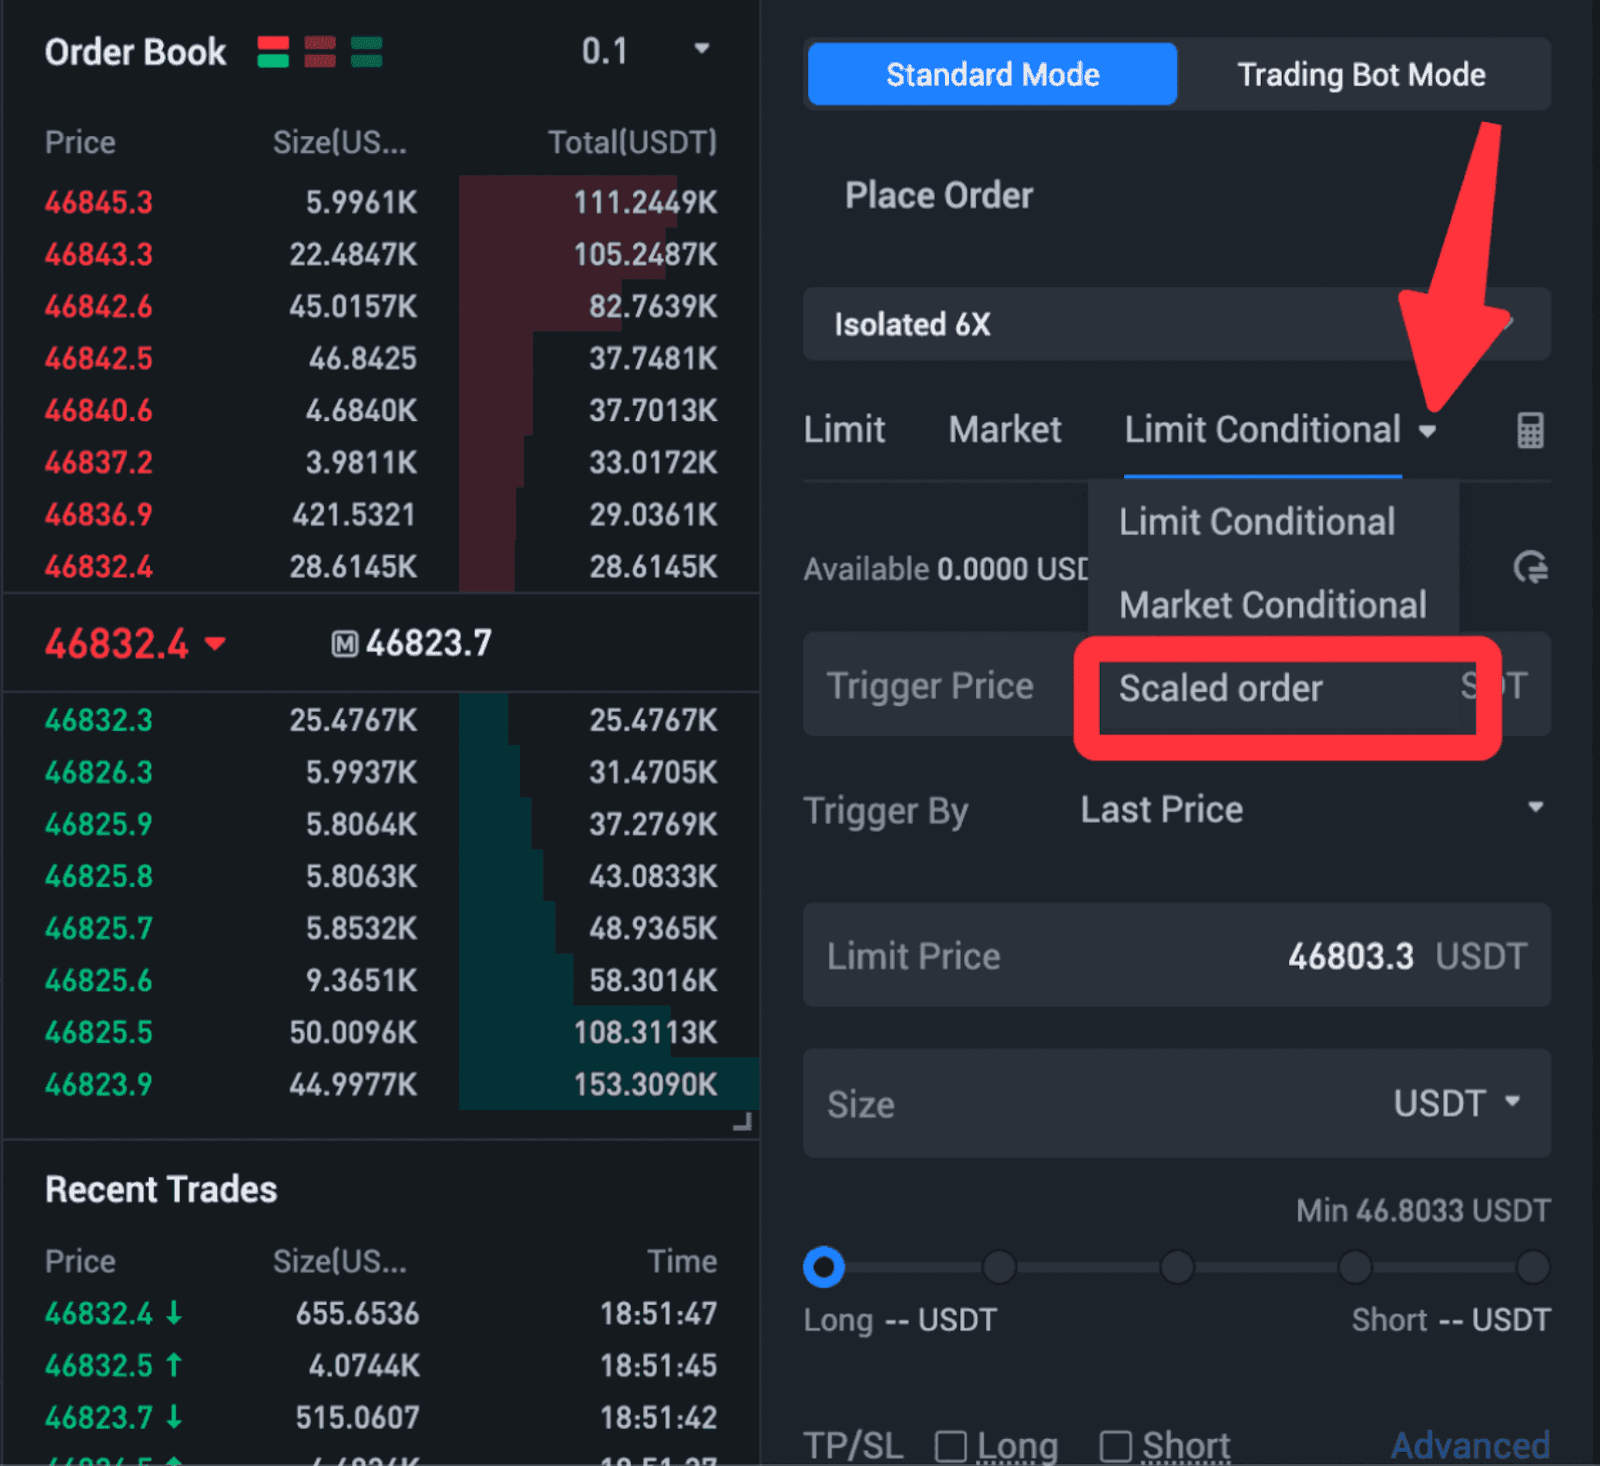
Task: Open the calculator icon
Action: tap(1530, 431)
